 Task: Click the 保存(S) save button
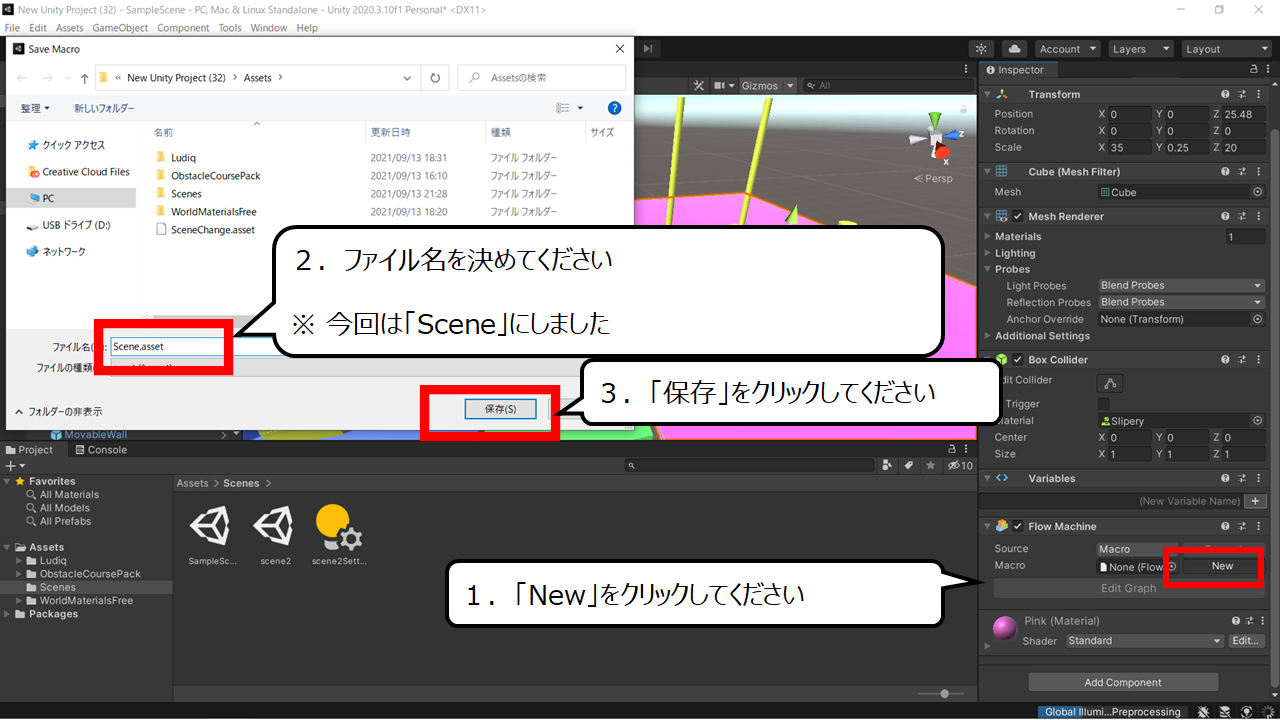coord(500,409)
